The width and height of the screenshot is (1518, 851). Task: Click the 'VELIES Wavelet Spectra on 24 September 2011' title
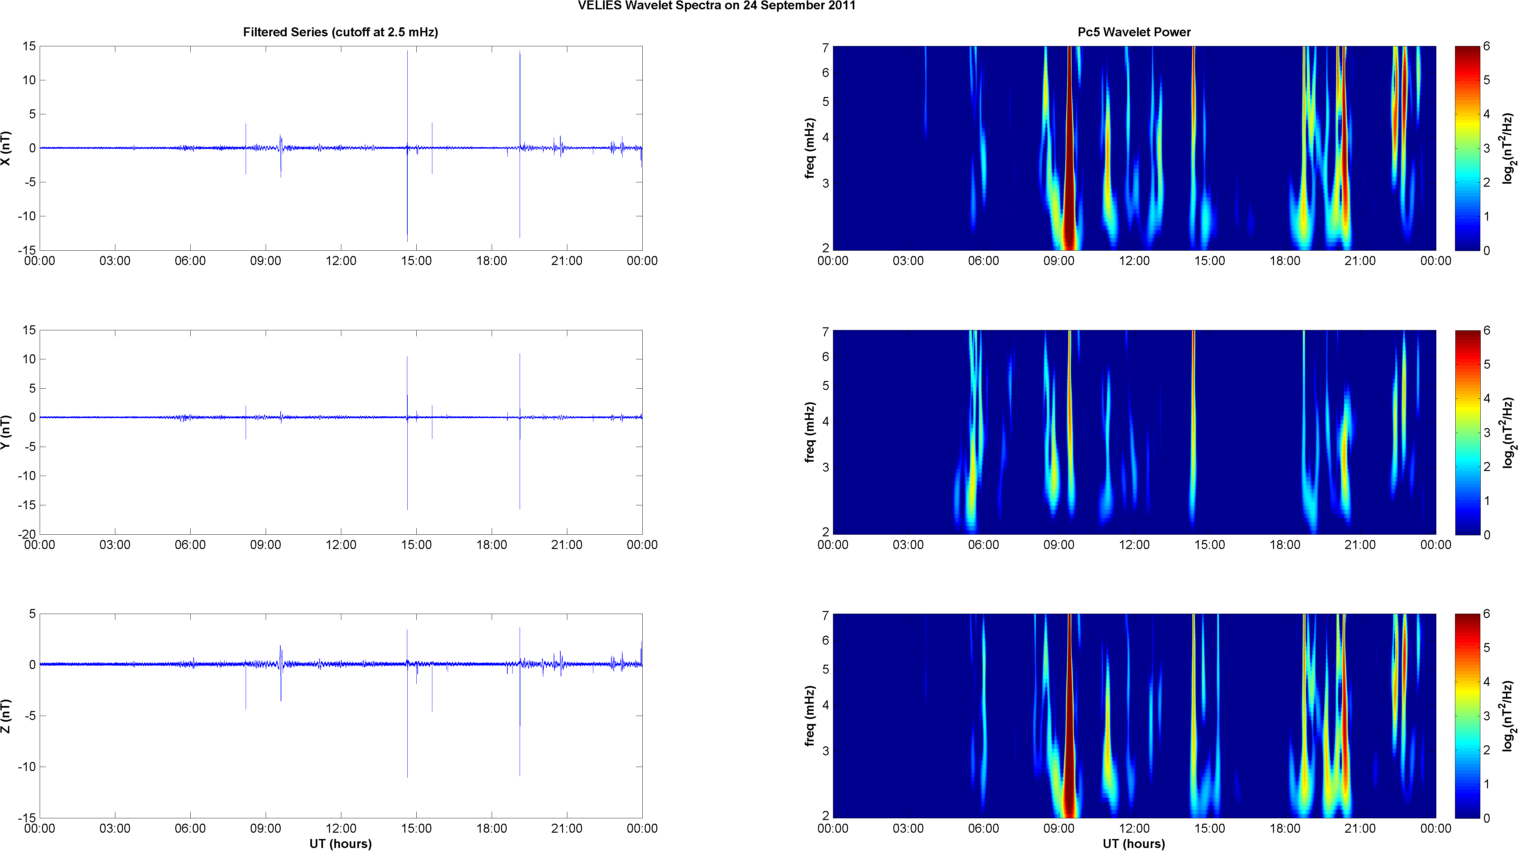(x=716, y=6)
